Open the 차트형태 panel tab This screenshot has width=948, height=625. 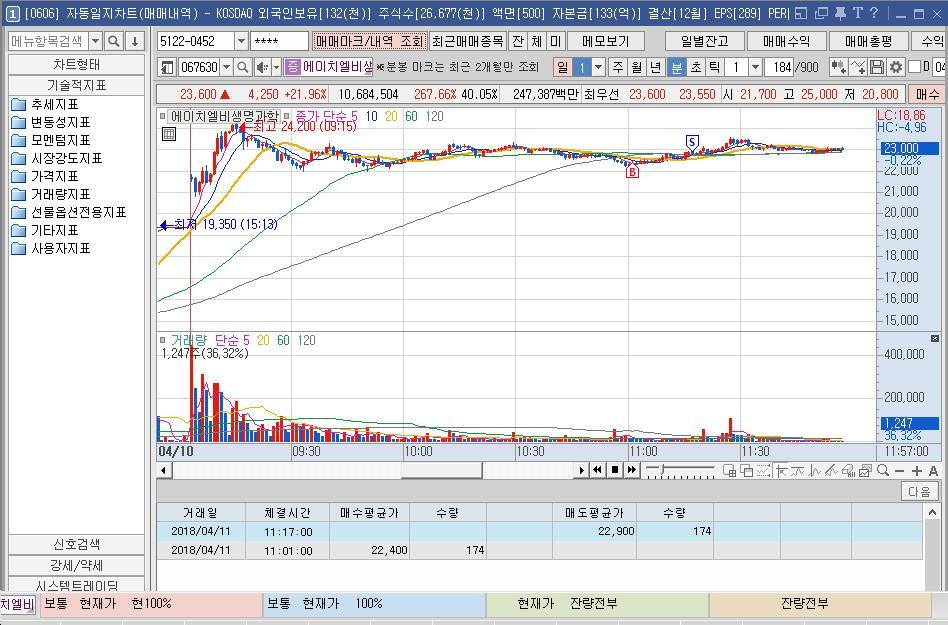(x=76, y=64)
